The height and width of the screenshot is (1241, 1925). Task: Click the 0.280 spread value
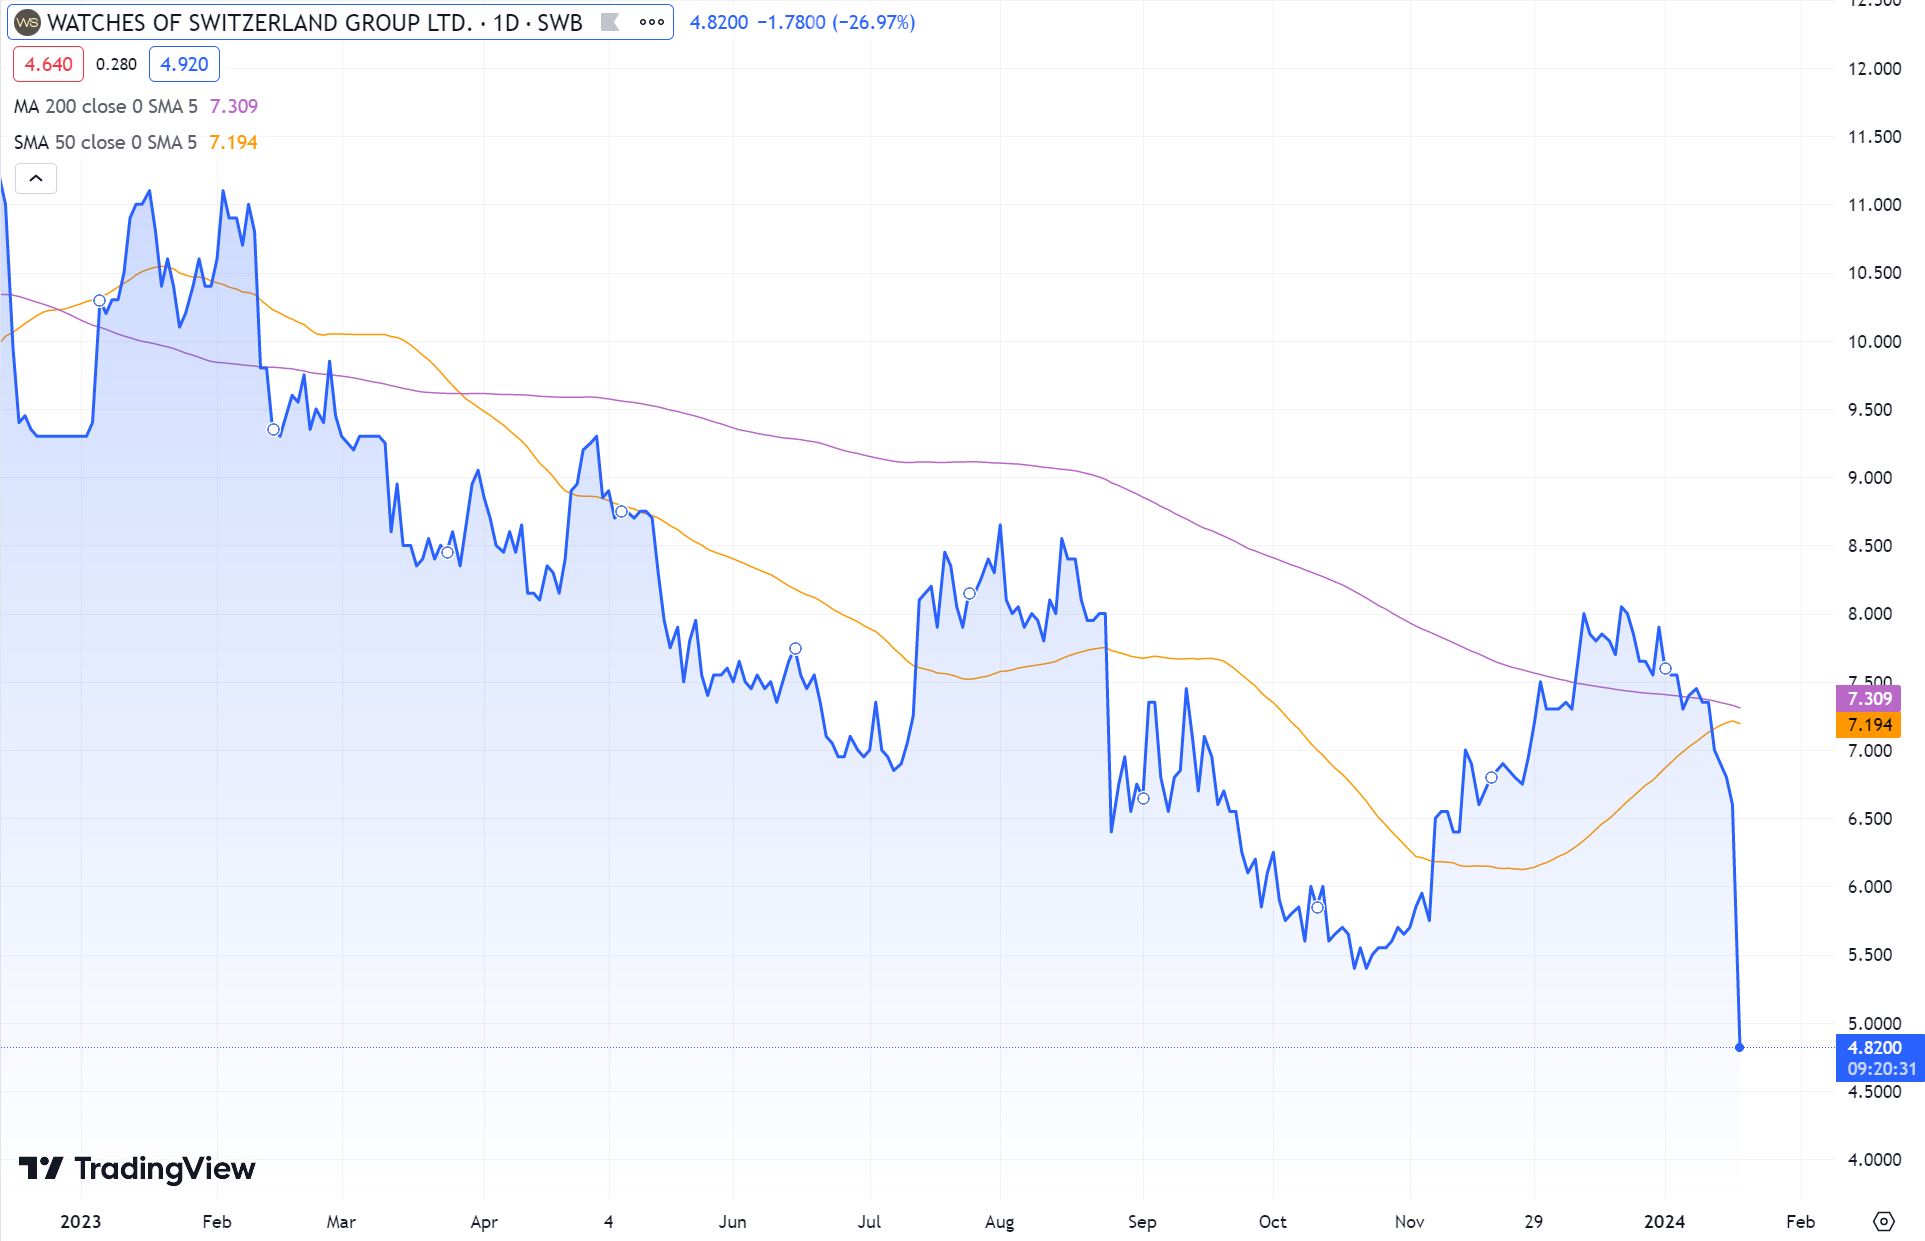pyautogui.click(x=116, y=64)
